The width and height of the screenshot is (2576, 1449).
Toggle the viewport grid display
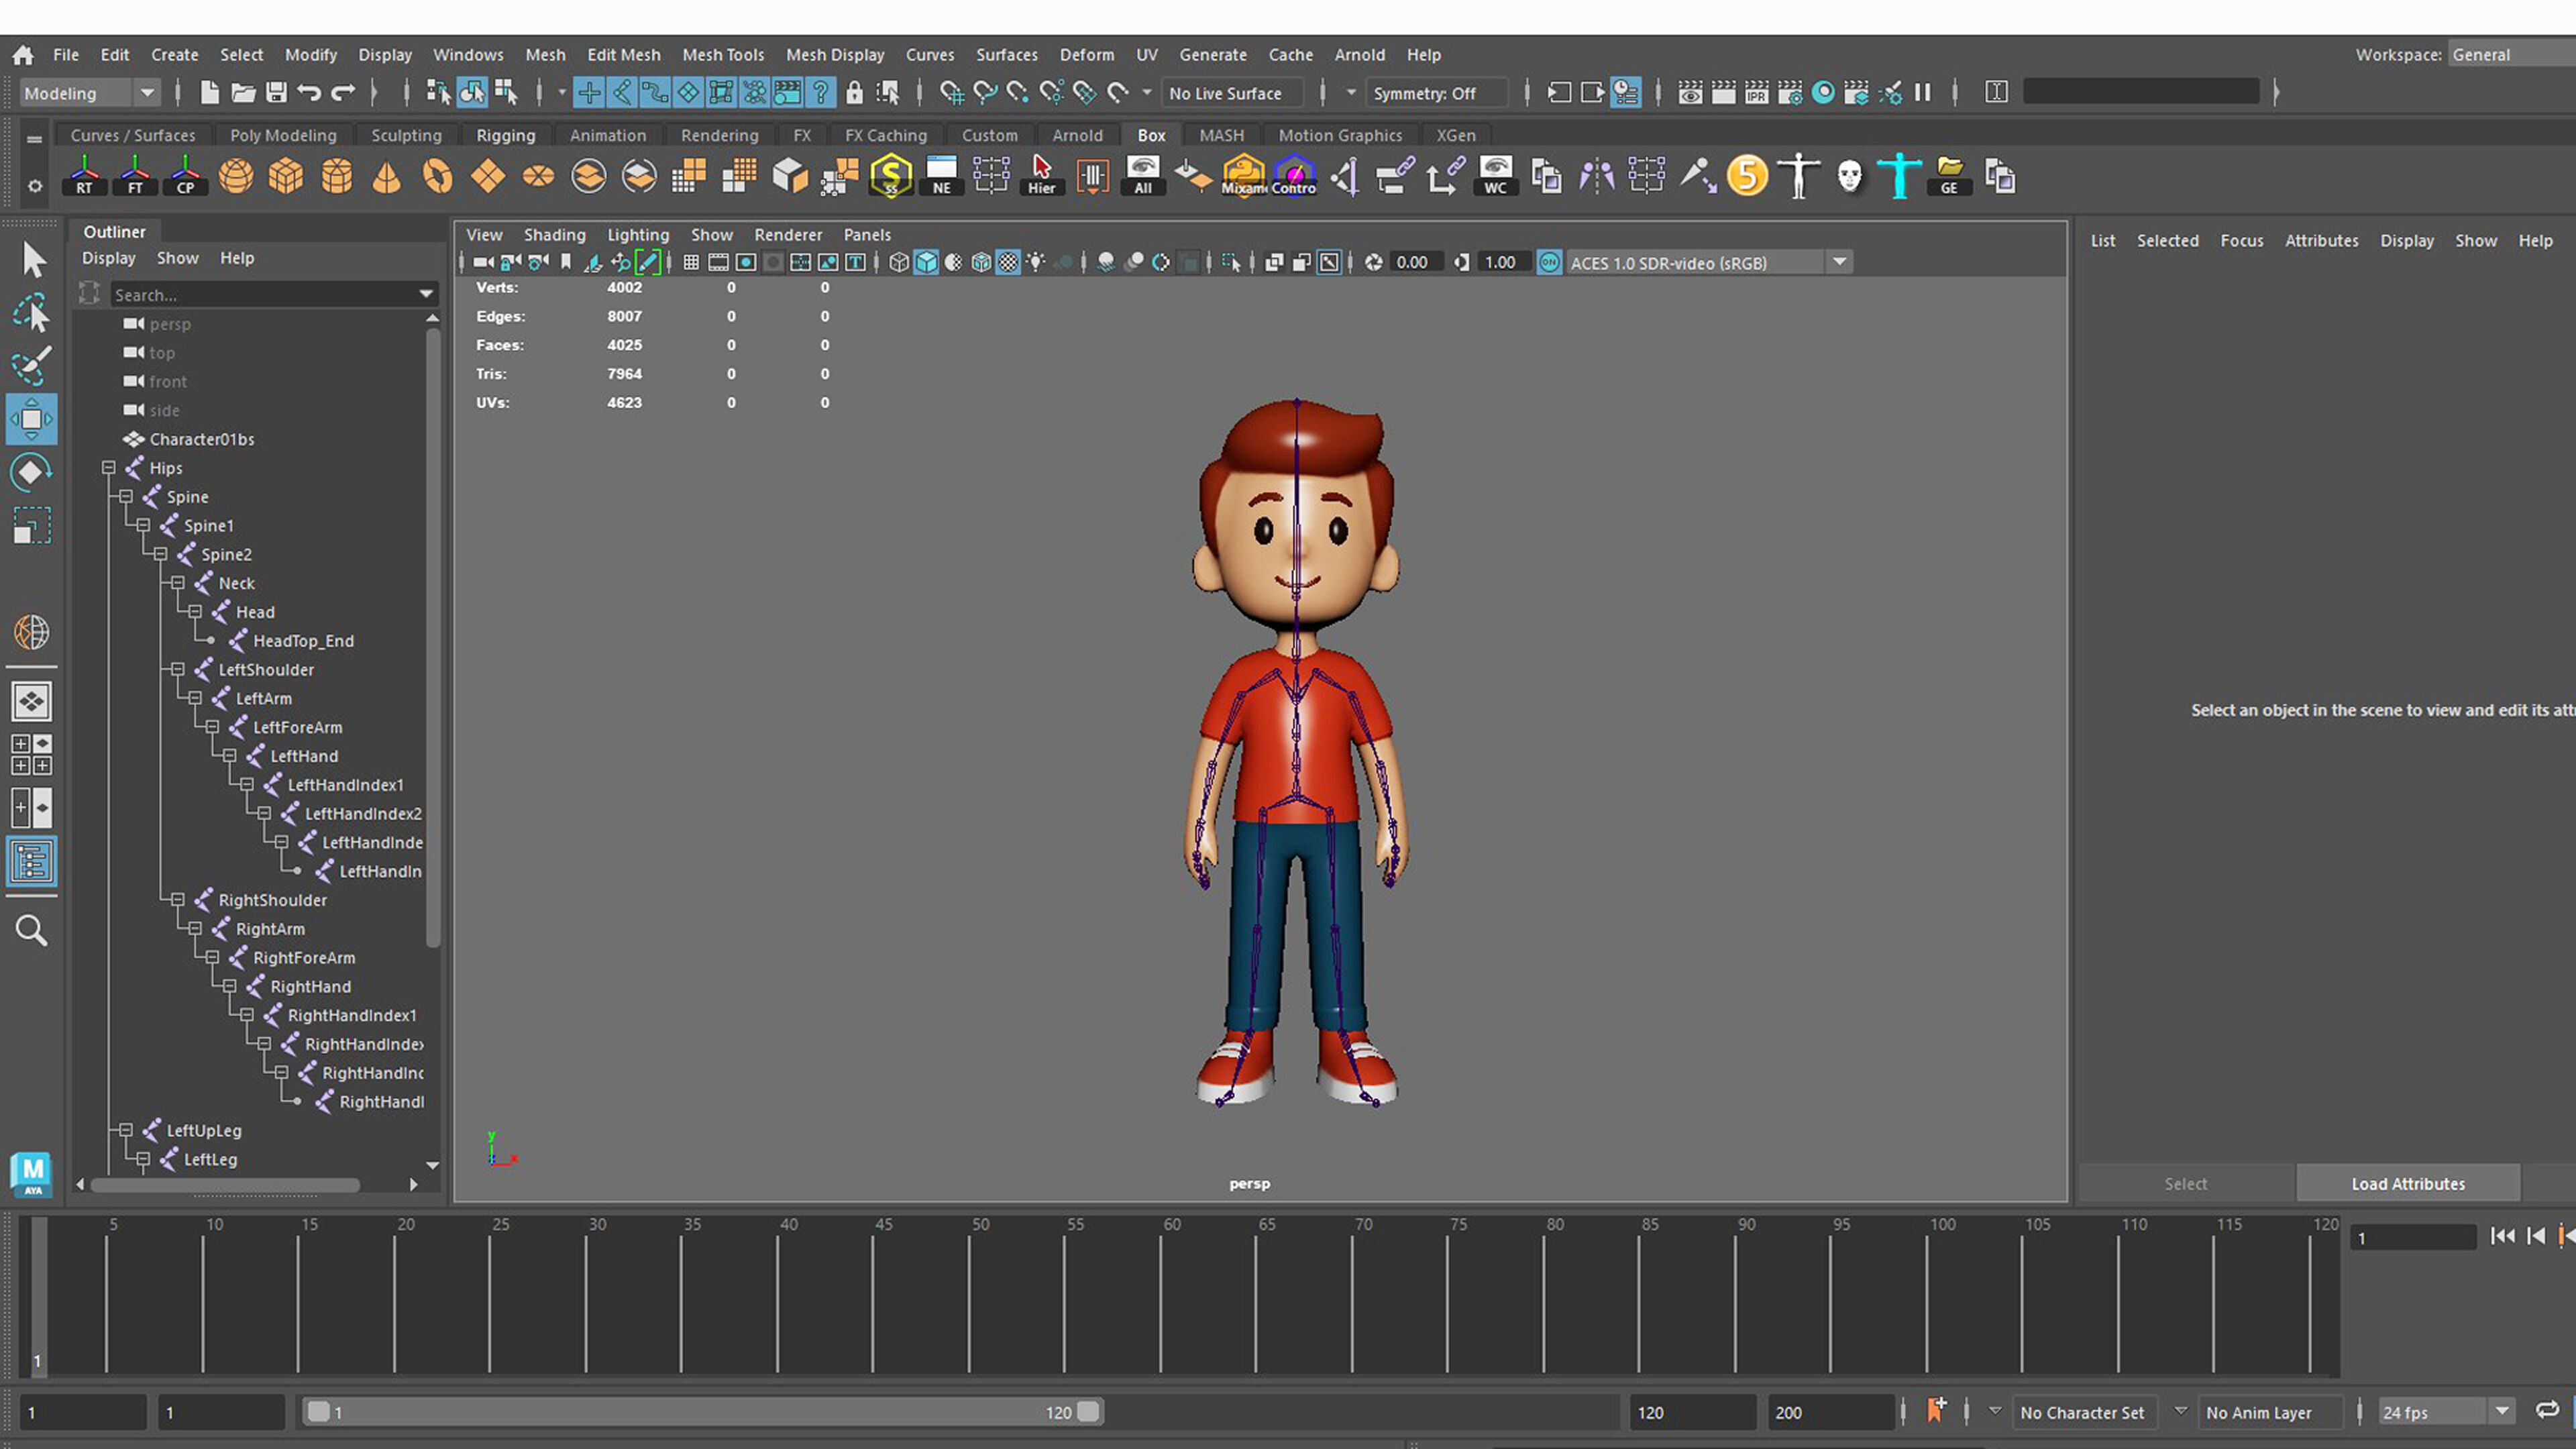click(x=691, y=262)
